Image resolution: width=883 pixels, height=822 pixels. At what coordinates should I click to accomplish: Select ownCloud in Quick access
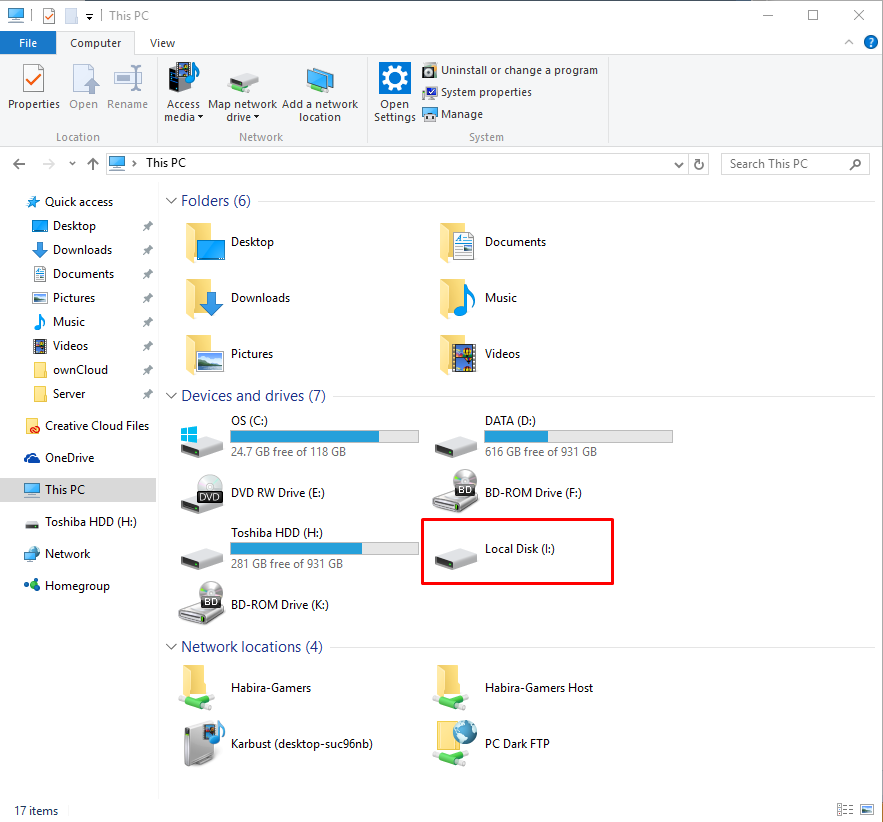(x=71, y=370)
